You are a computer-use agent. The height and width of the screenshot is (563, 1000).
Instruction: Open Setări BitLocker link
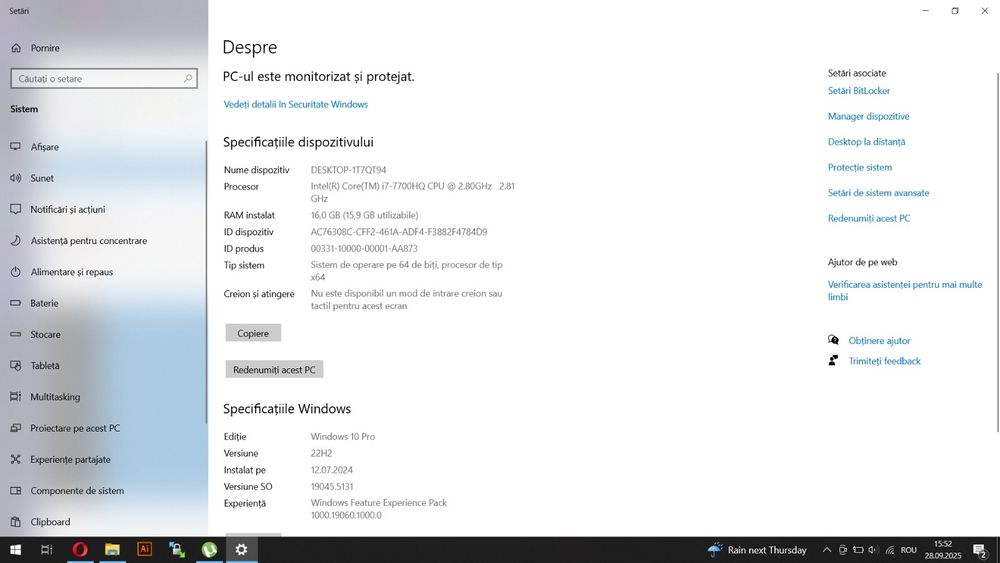pyautogui.click(x=858, y=91)
